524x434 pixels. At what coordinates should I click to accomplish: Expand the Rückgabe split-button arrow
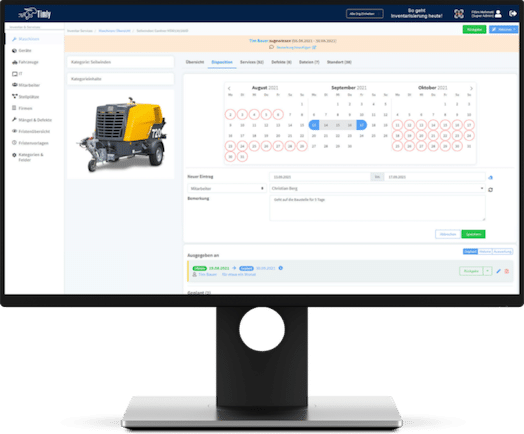[x=488, y=271]
